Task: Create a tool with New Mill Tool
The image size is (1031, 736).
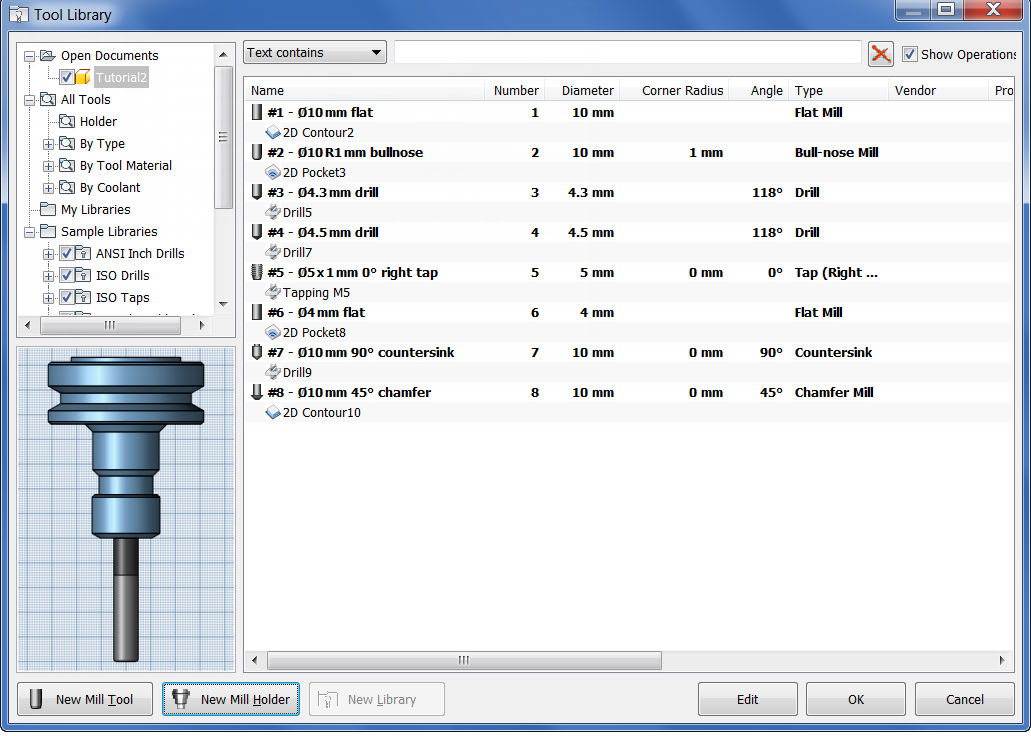Action: click(x=85, y=699)
